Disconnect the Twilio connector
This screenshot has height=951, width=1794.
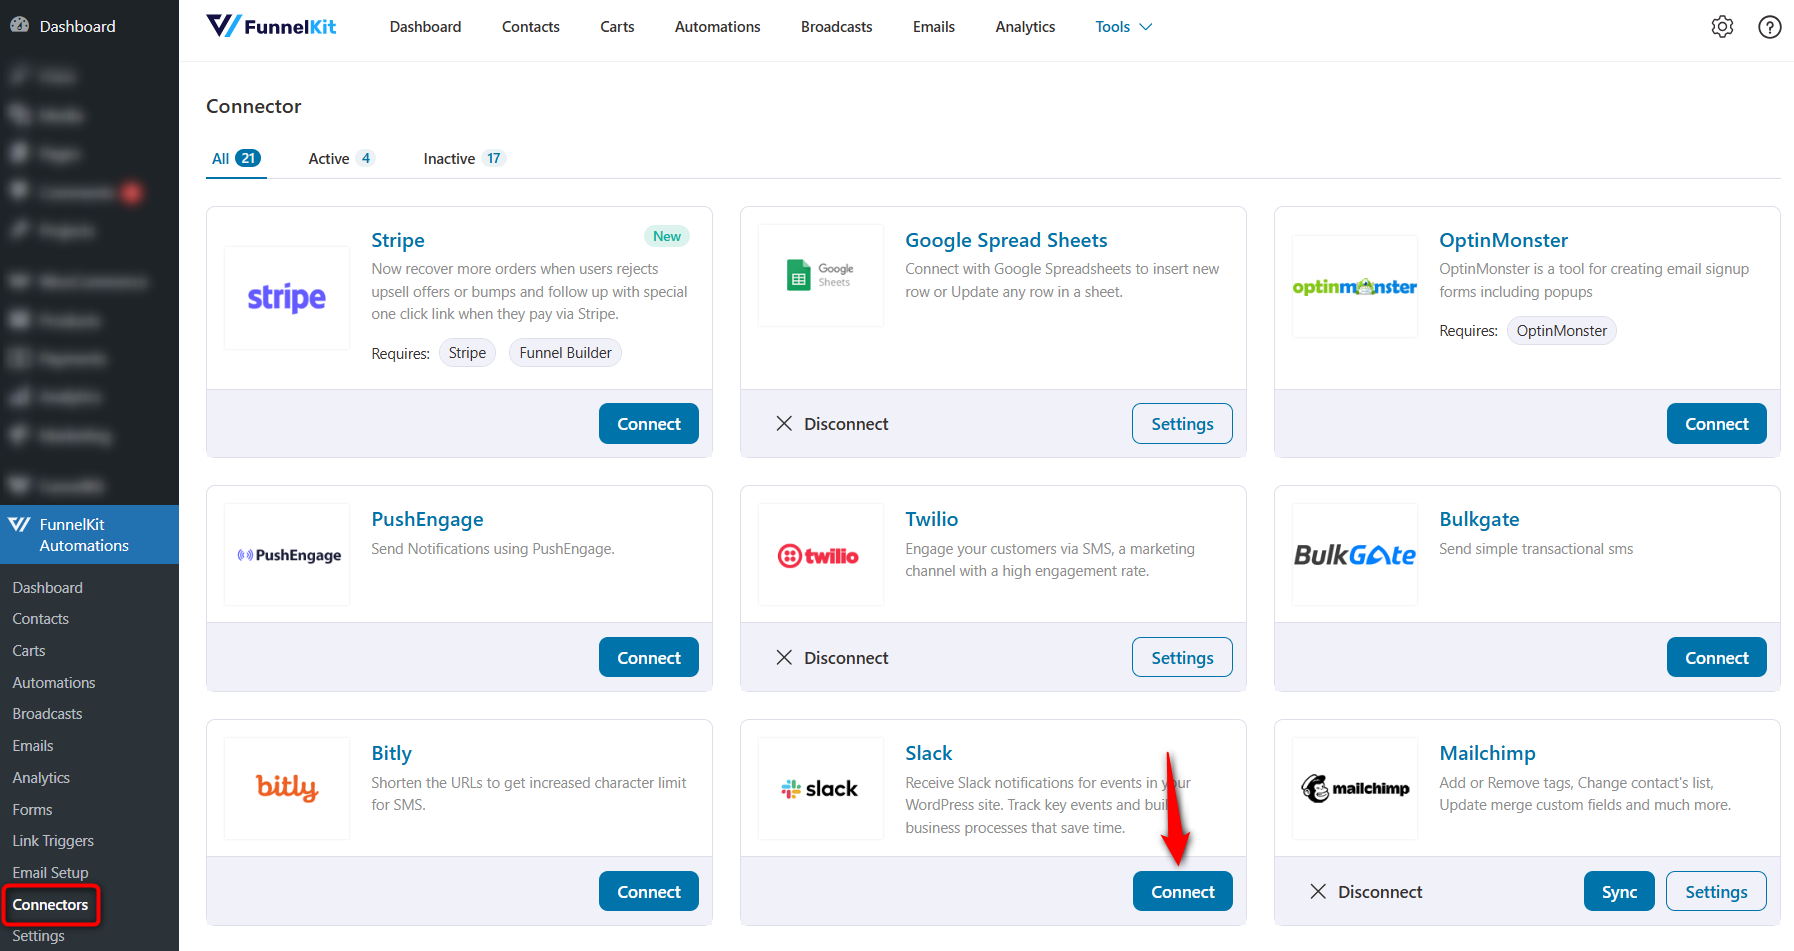click(832, 657)
